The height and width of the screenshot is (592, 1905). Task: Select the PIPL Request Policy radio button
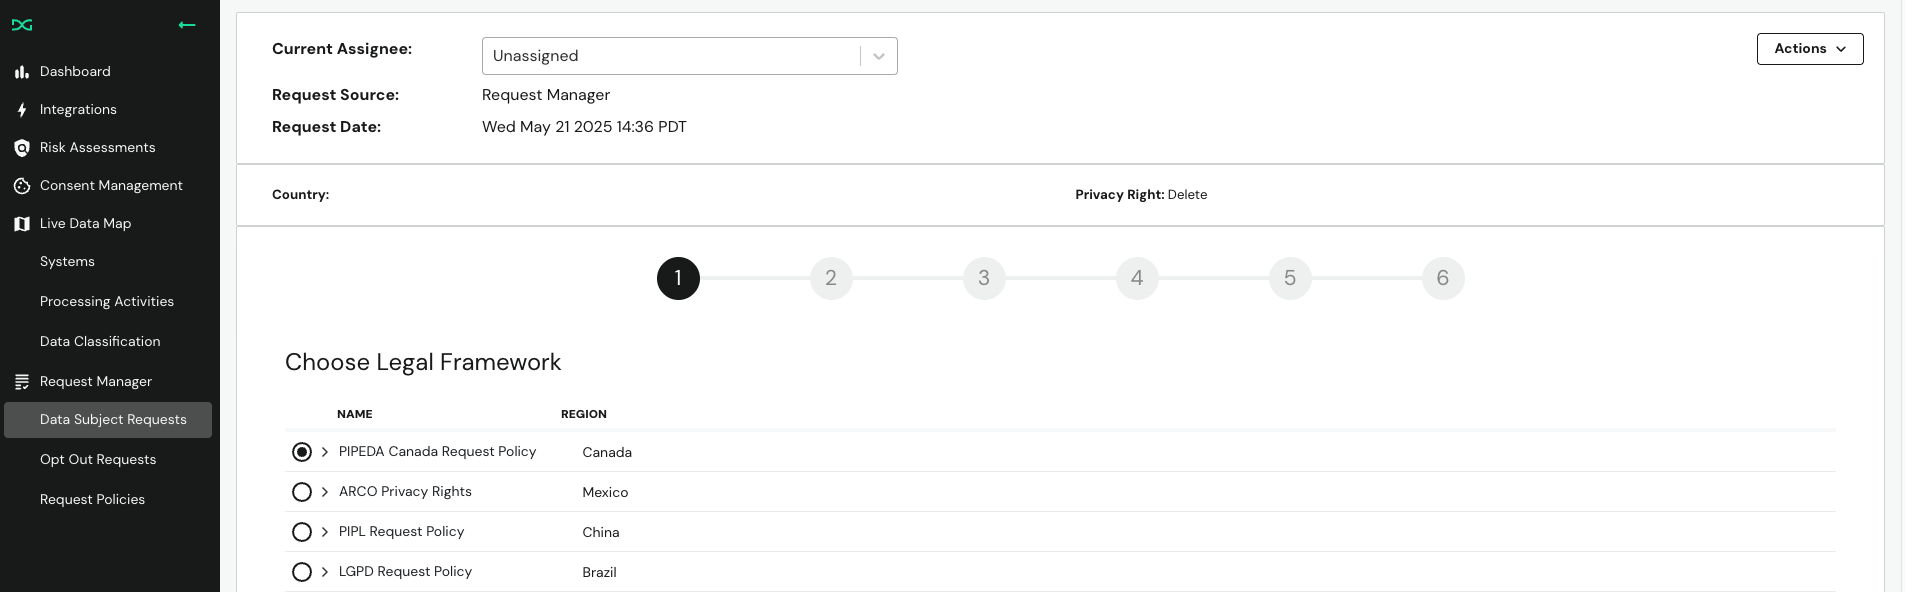coord(302,532)
